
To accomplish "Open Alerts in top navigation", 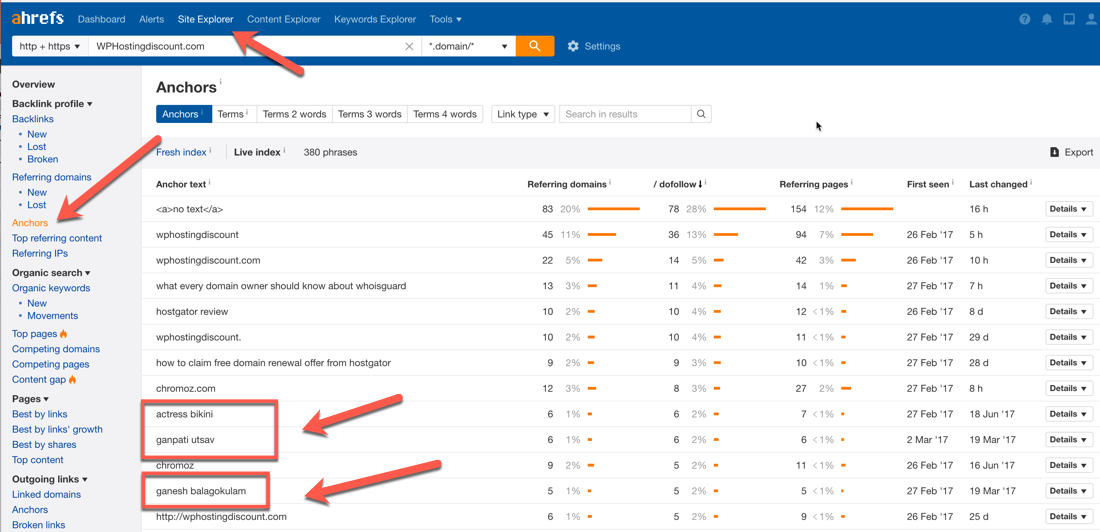I will point(152,19).
